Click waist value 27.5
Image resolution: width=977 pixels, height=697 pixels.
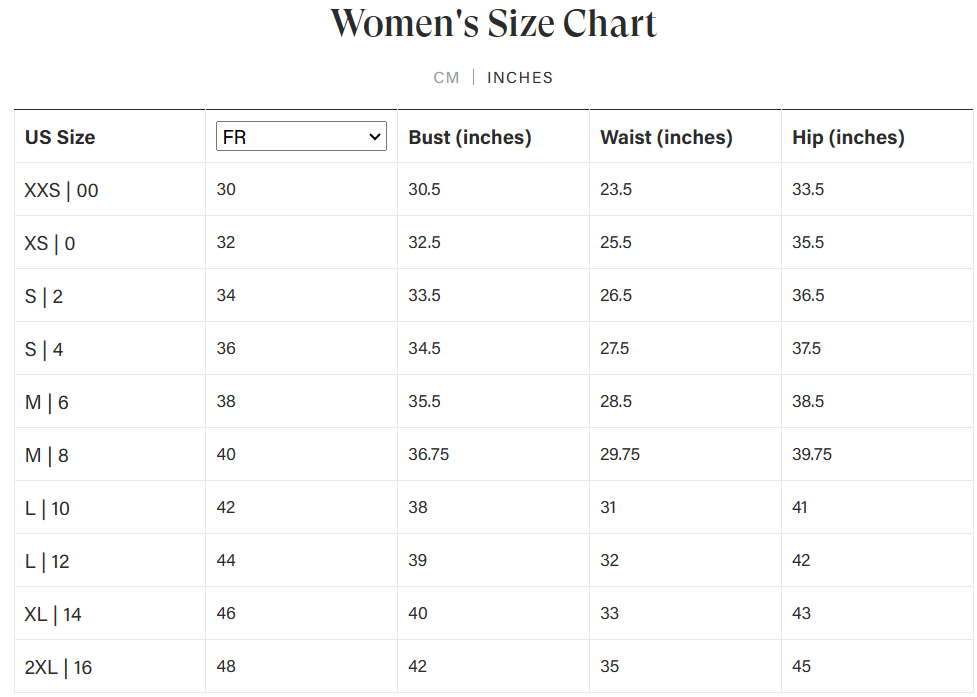coord(615,348)
